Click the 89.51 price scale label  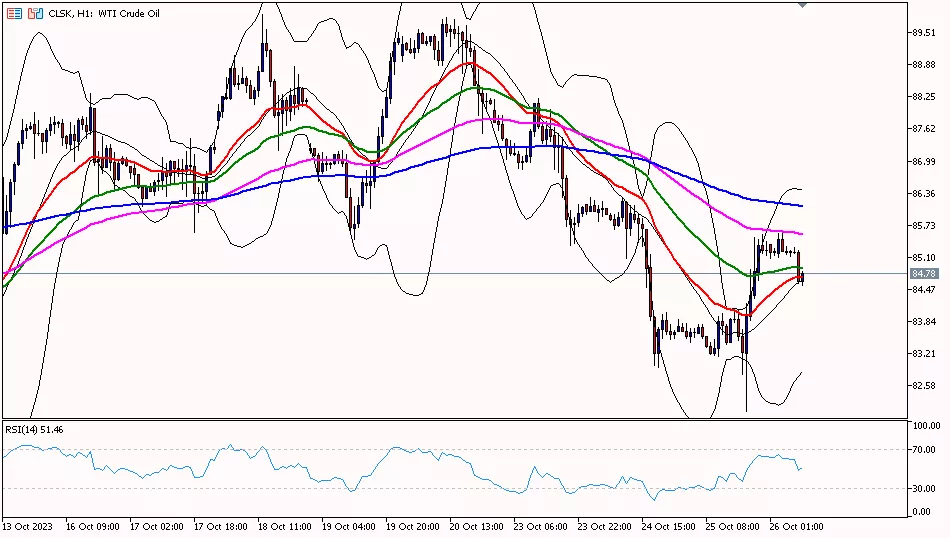click(924, 33)
